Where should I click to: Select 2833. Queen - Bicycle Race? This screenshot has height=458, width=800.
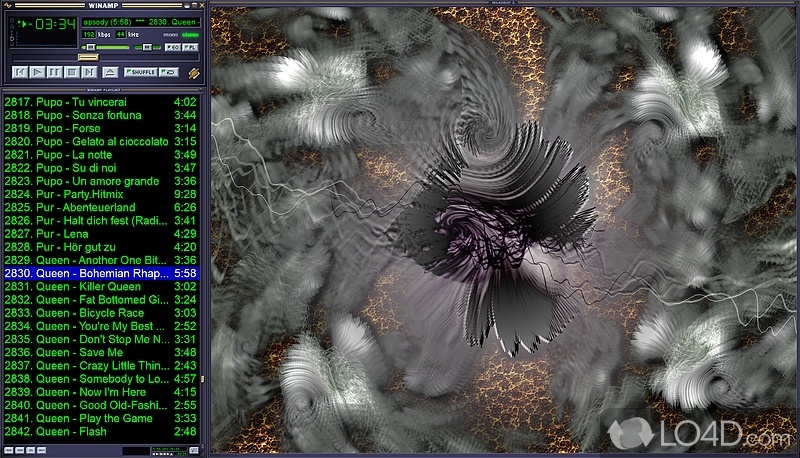(x=101, y=313)
